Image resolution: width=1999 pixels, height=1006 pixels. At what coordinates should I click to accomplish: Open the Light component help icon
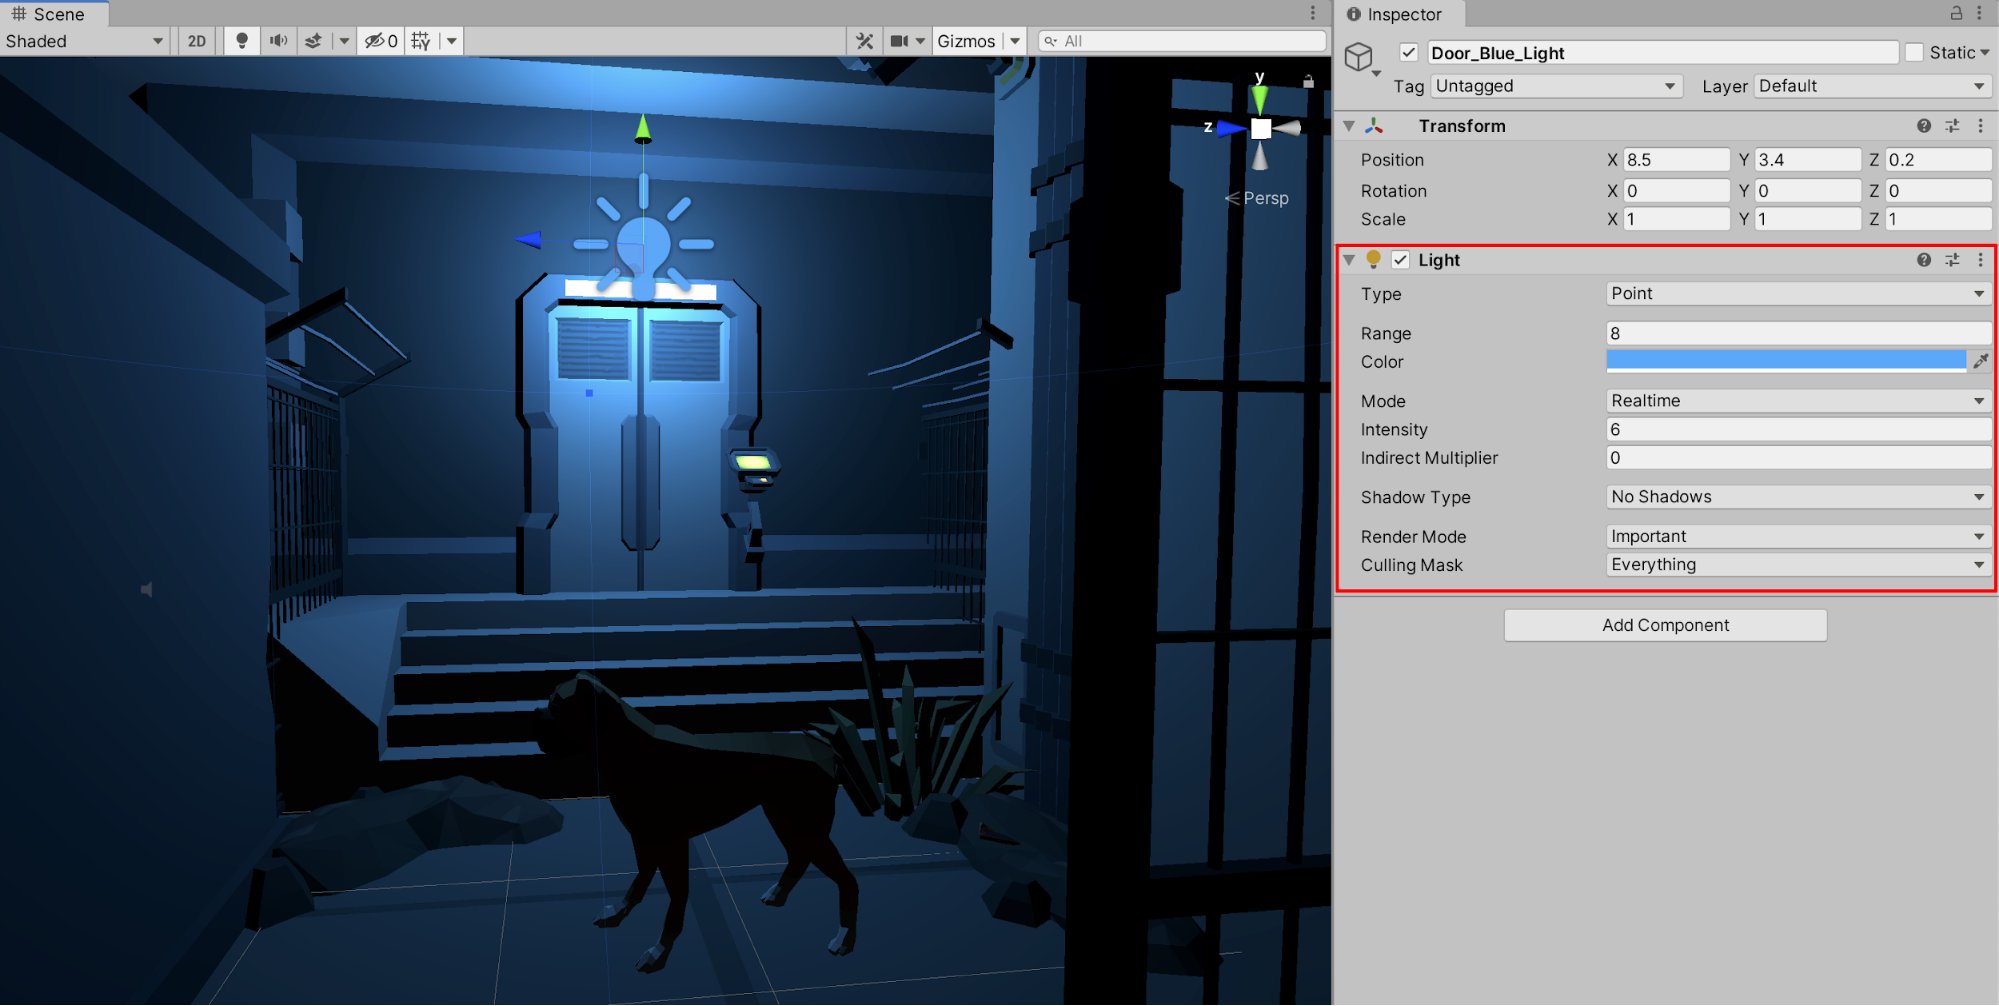(1923, 260)
